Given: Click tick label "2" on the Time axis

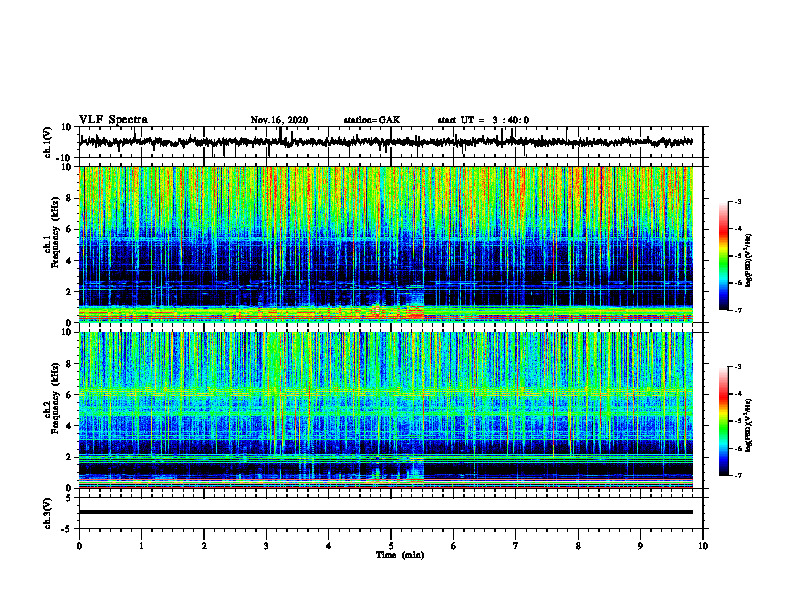Looking at the screenshot, I should 204,546.
